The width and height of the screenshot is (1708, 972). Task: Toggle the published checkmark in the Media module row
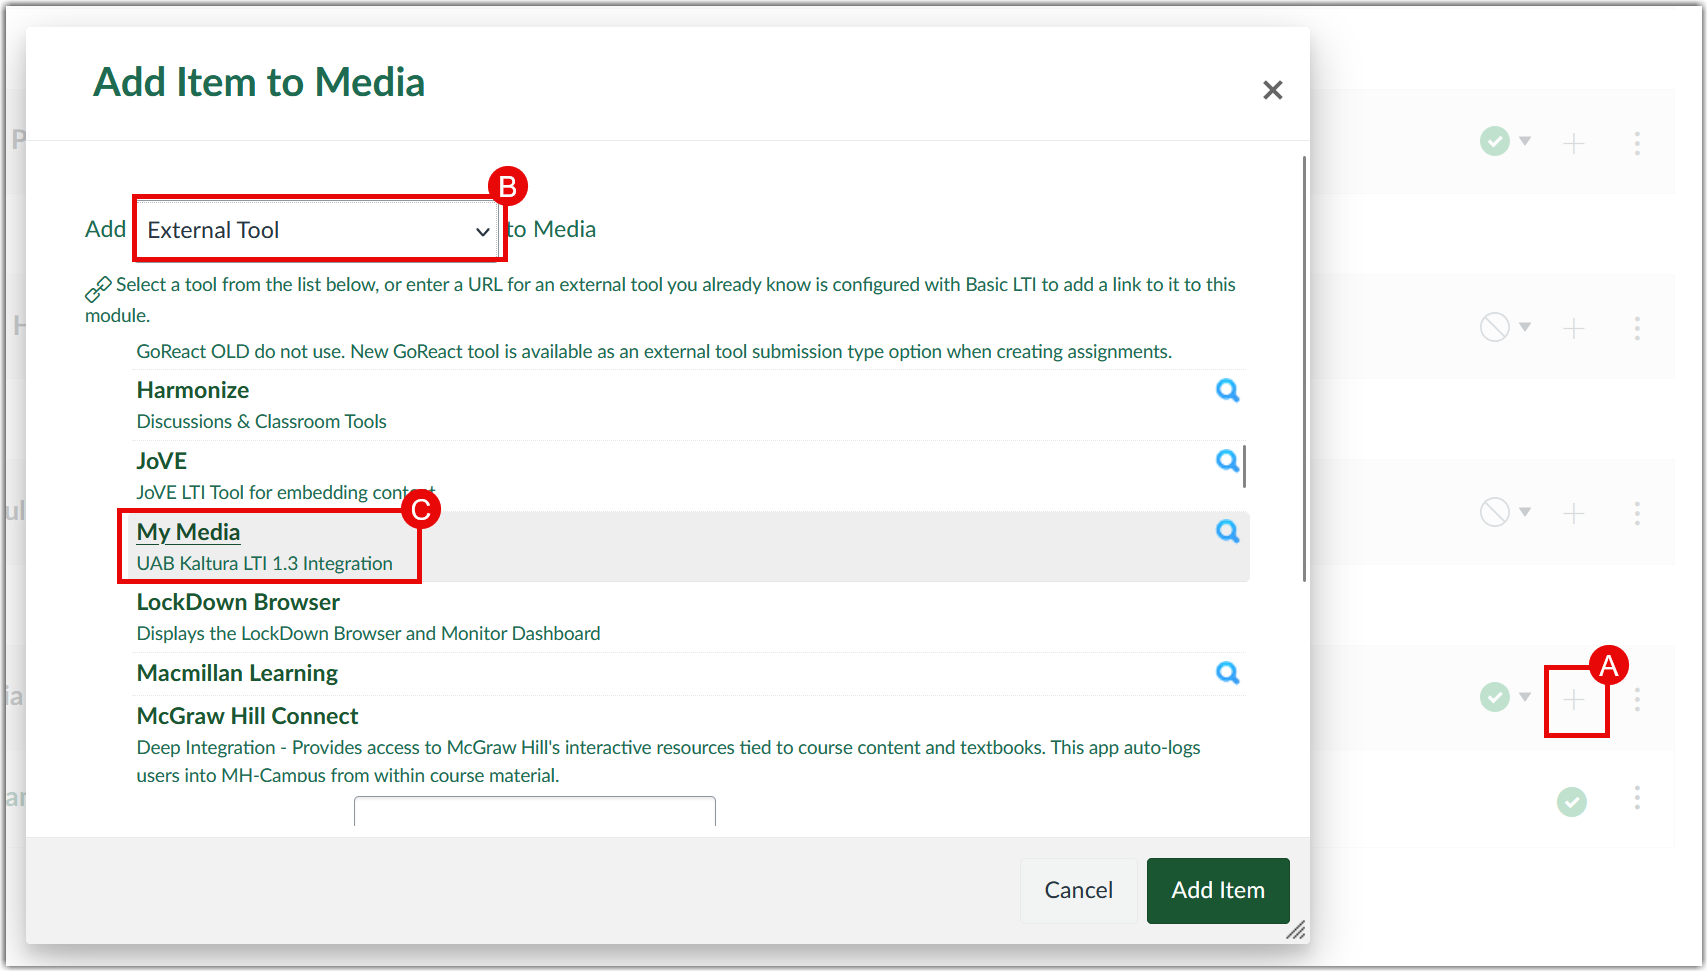(x=1495, y=697)
